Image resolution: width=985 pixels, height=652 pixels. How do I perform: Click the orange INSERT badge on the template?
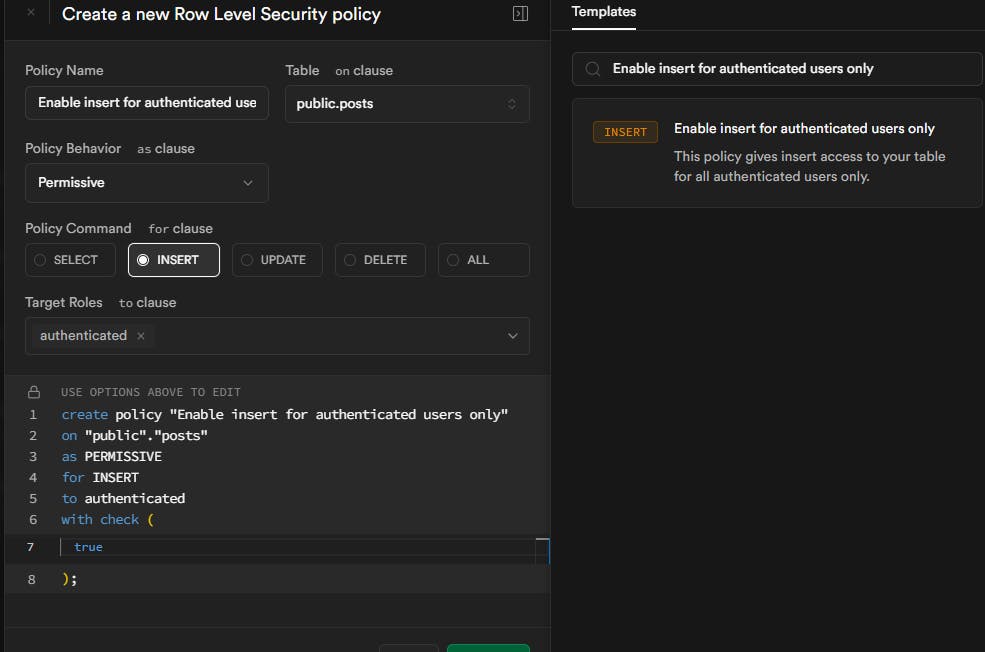[625, 132]
